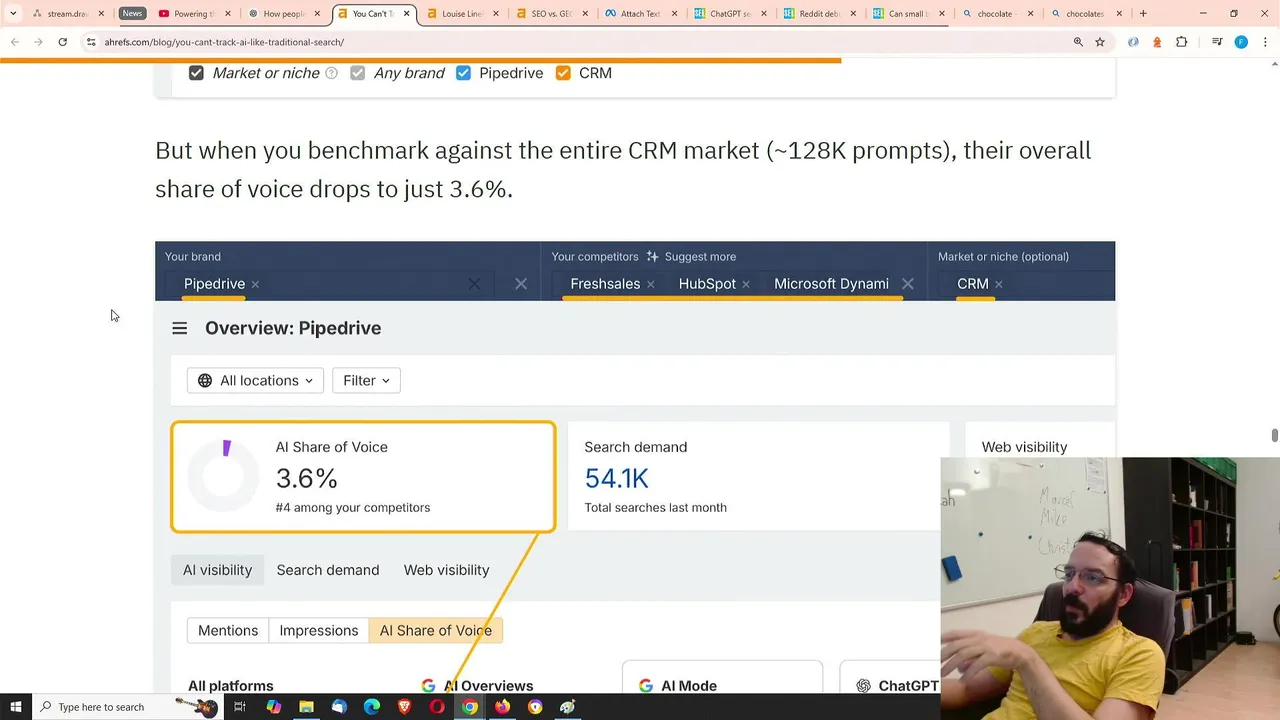Remove the CRM market tag
Viewport: 1280px width, 720px height.
click(999, 284)
